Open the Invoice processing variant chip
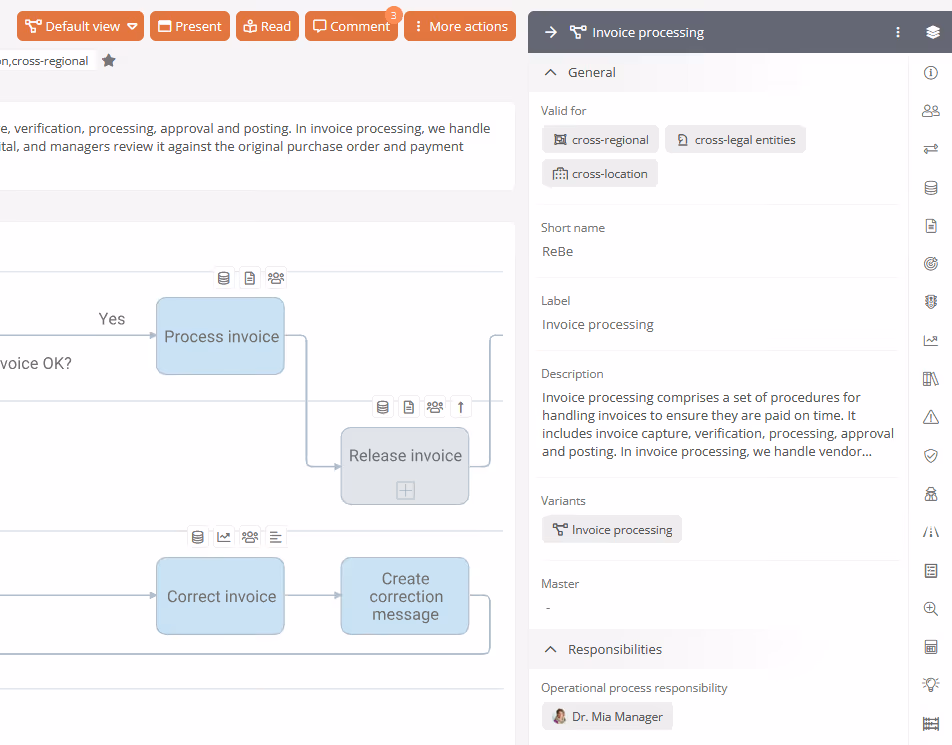952x745 pixels. click(612, 529)
